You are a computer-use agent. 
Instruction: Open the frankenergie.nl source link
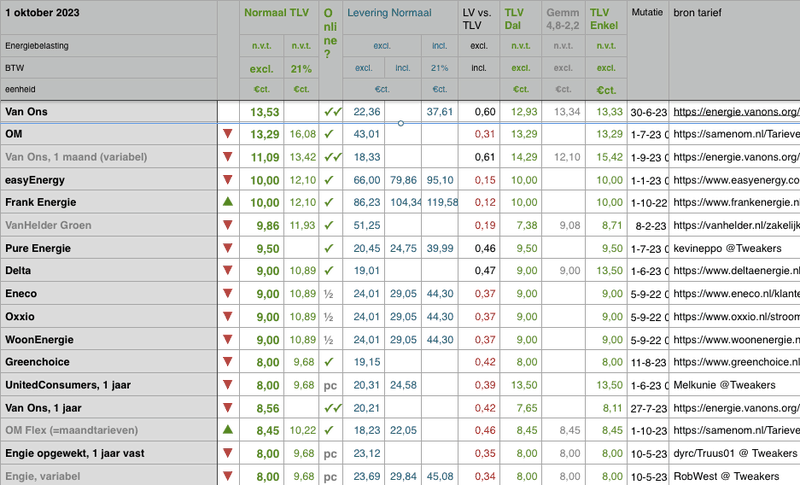pyautogui.click(x=736, y=202)
